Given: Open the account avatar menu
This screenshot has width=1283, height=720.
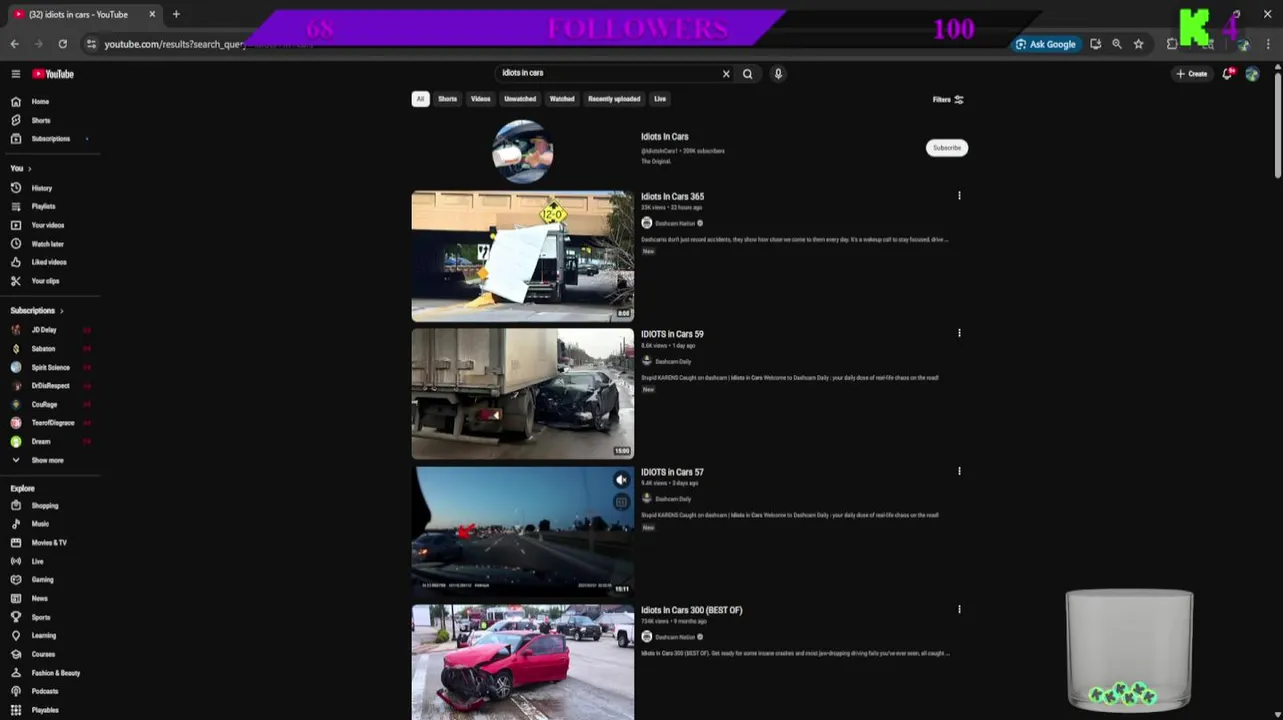Looking at the screenshot, I should point(1252,74).
